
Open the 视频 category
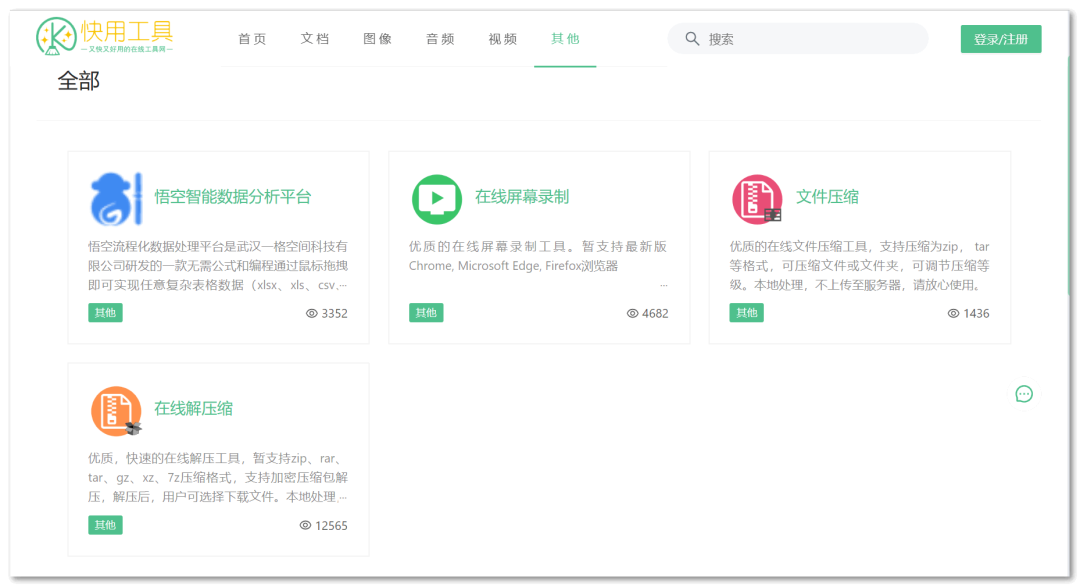pos(502,38)
